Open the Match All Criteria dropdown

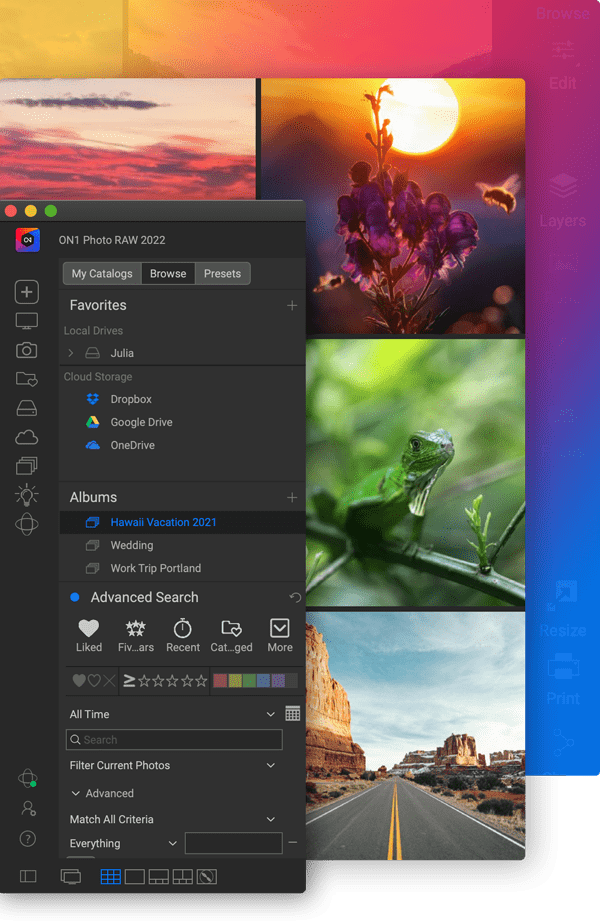tap(172, 819)
